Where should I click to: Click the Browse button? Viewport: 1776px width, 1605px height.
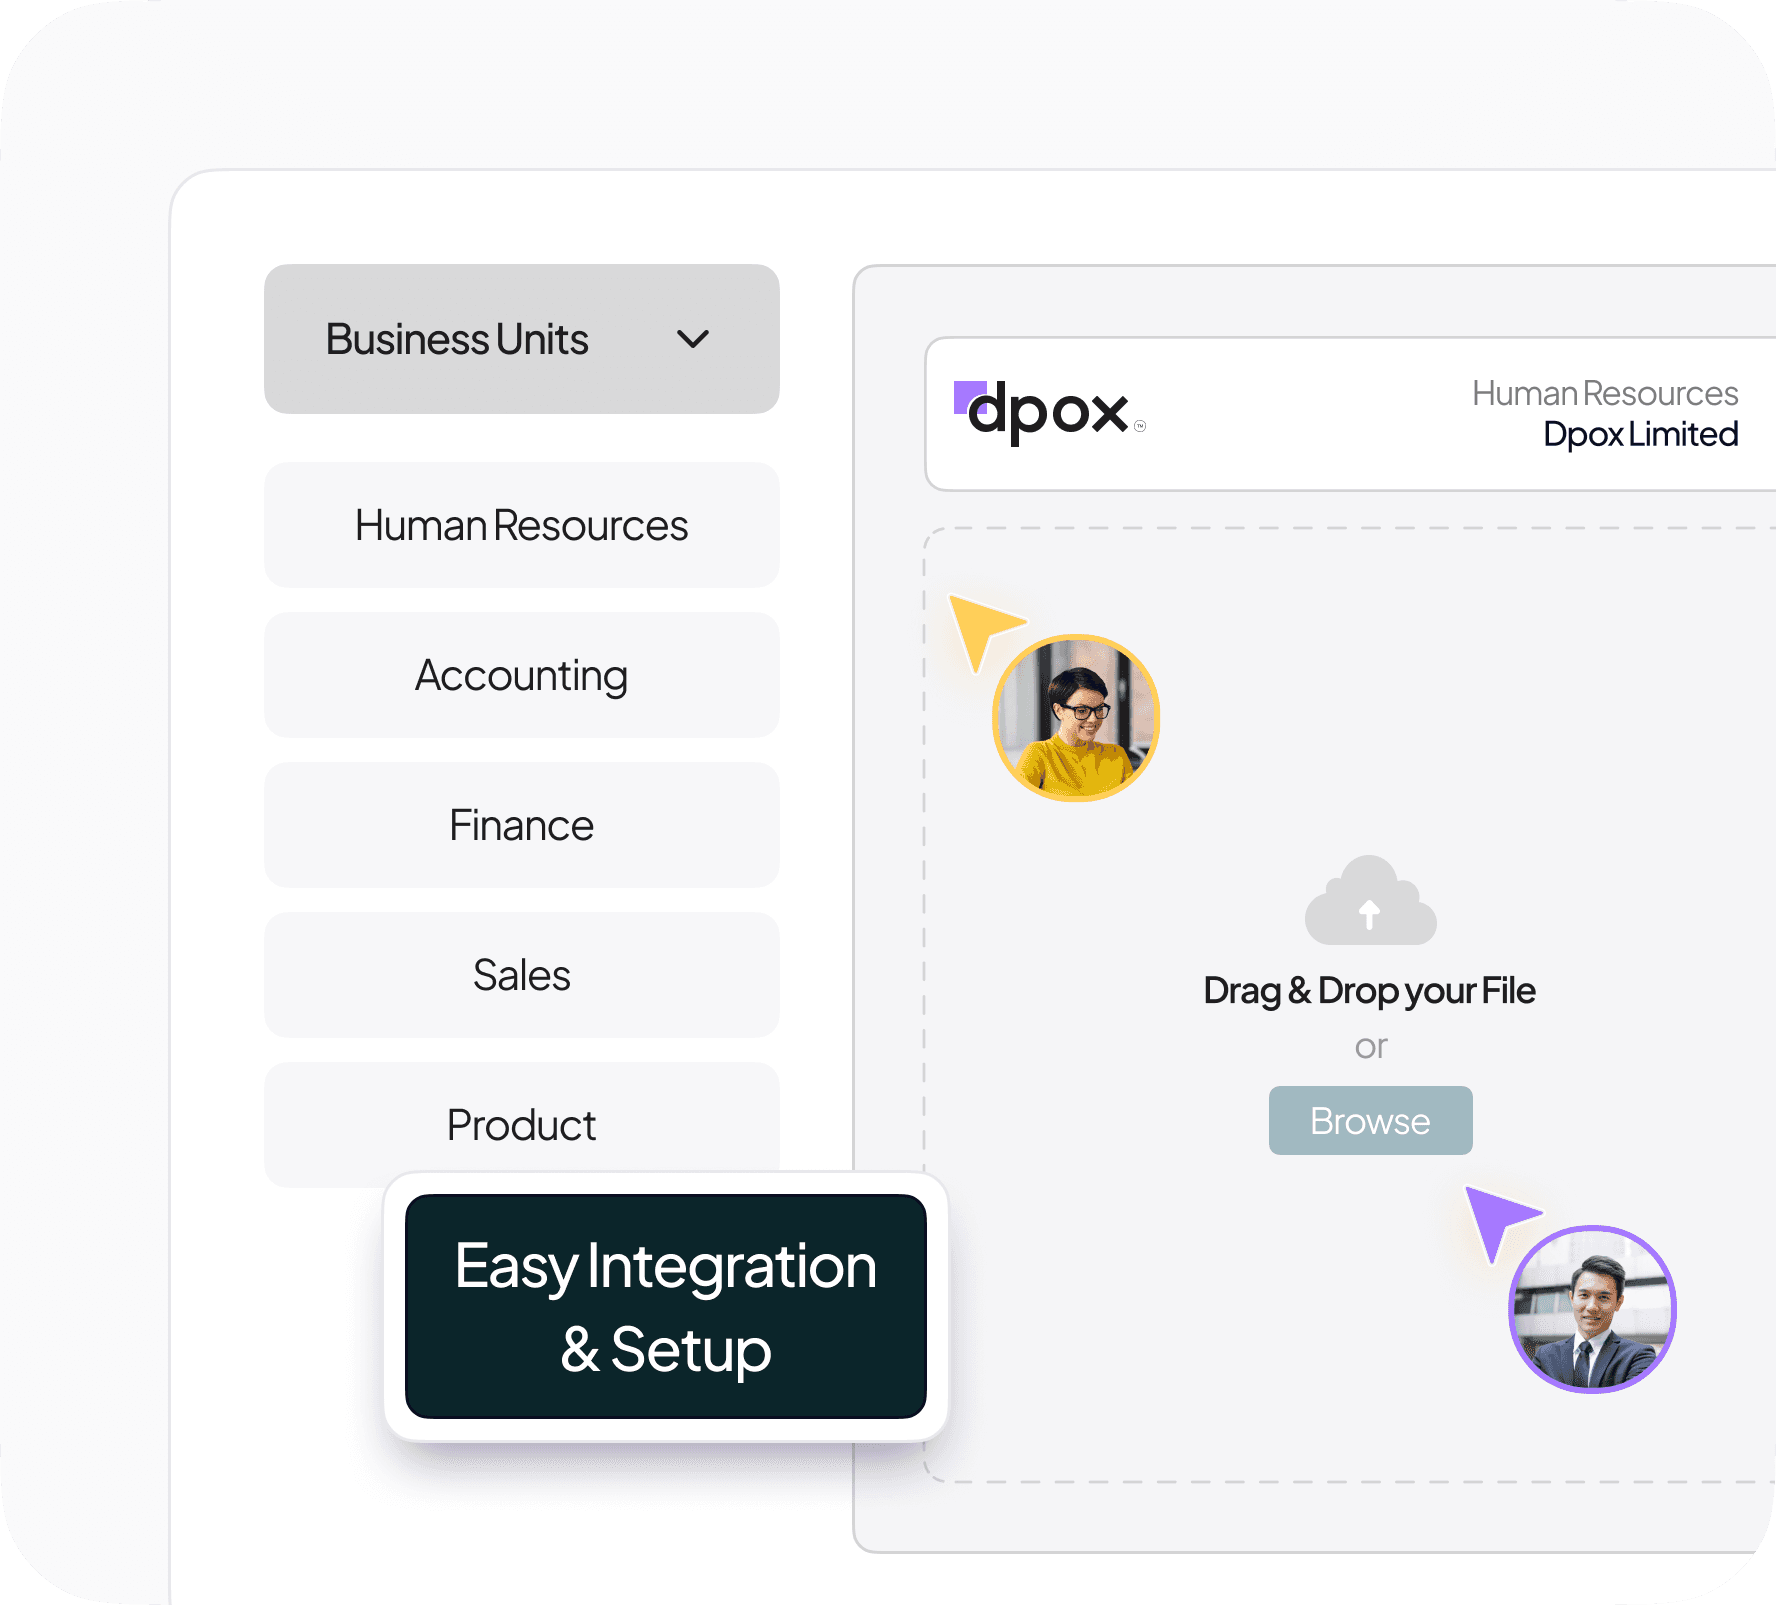1370,1120
